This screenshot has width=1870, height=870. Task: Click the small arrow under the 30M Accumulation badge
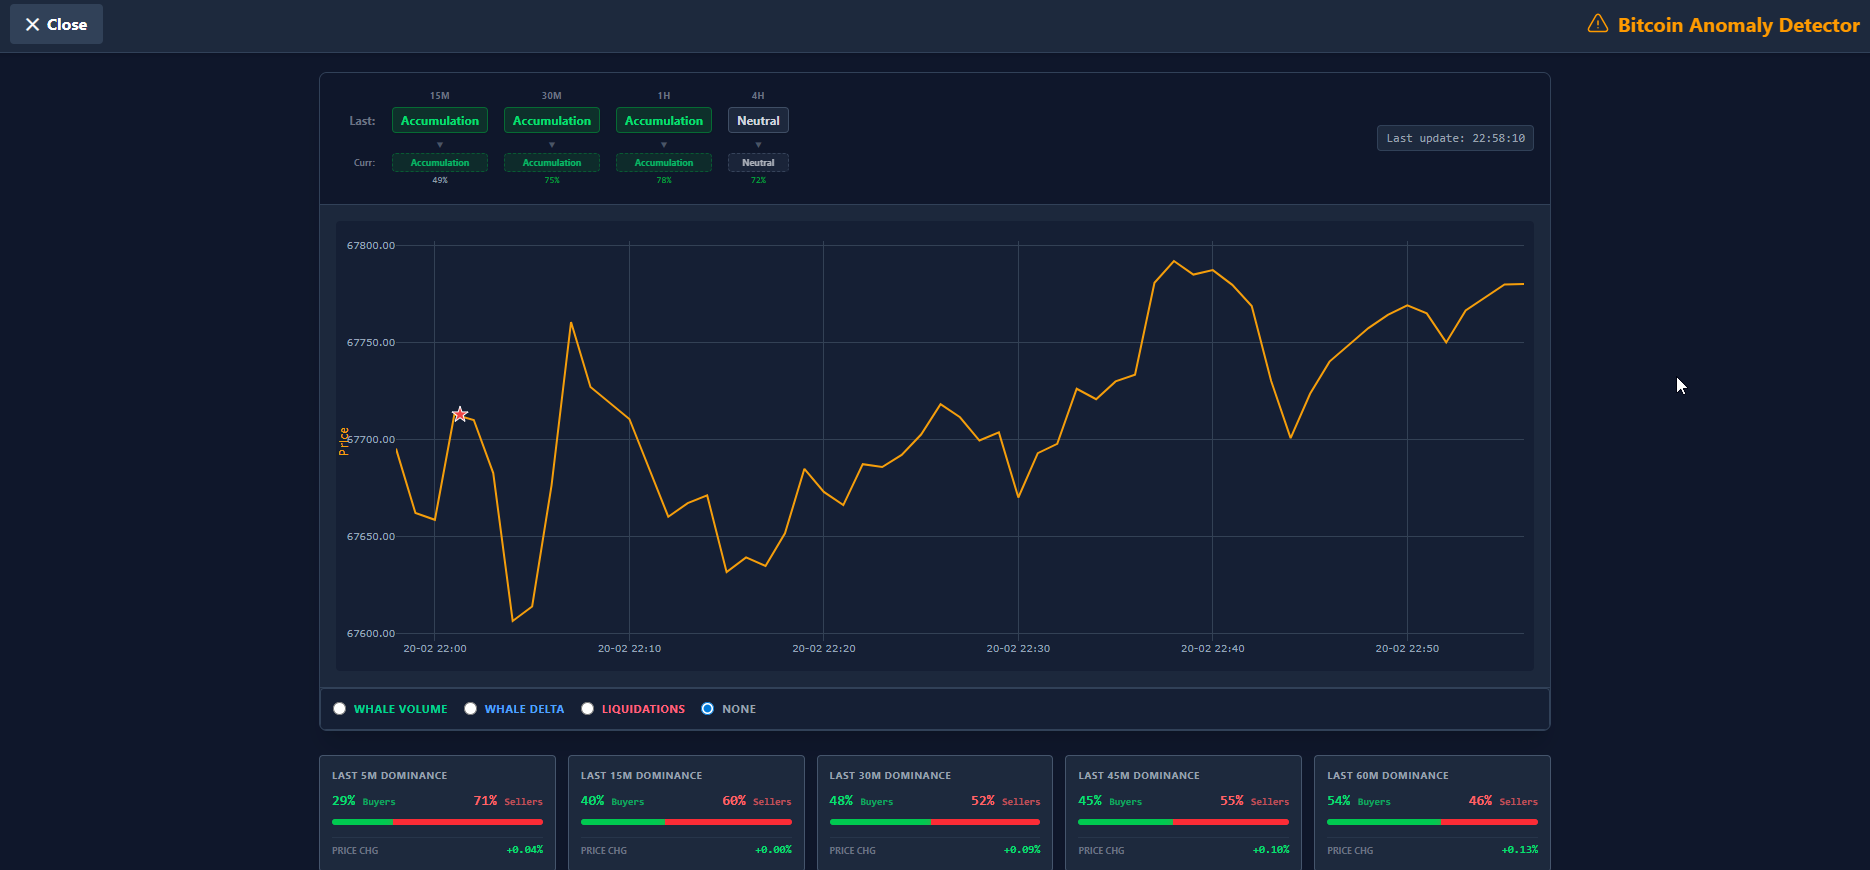(x=552, y=145)
